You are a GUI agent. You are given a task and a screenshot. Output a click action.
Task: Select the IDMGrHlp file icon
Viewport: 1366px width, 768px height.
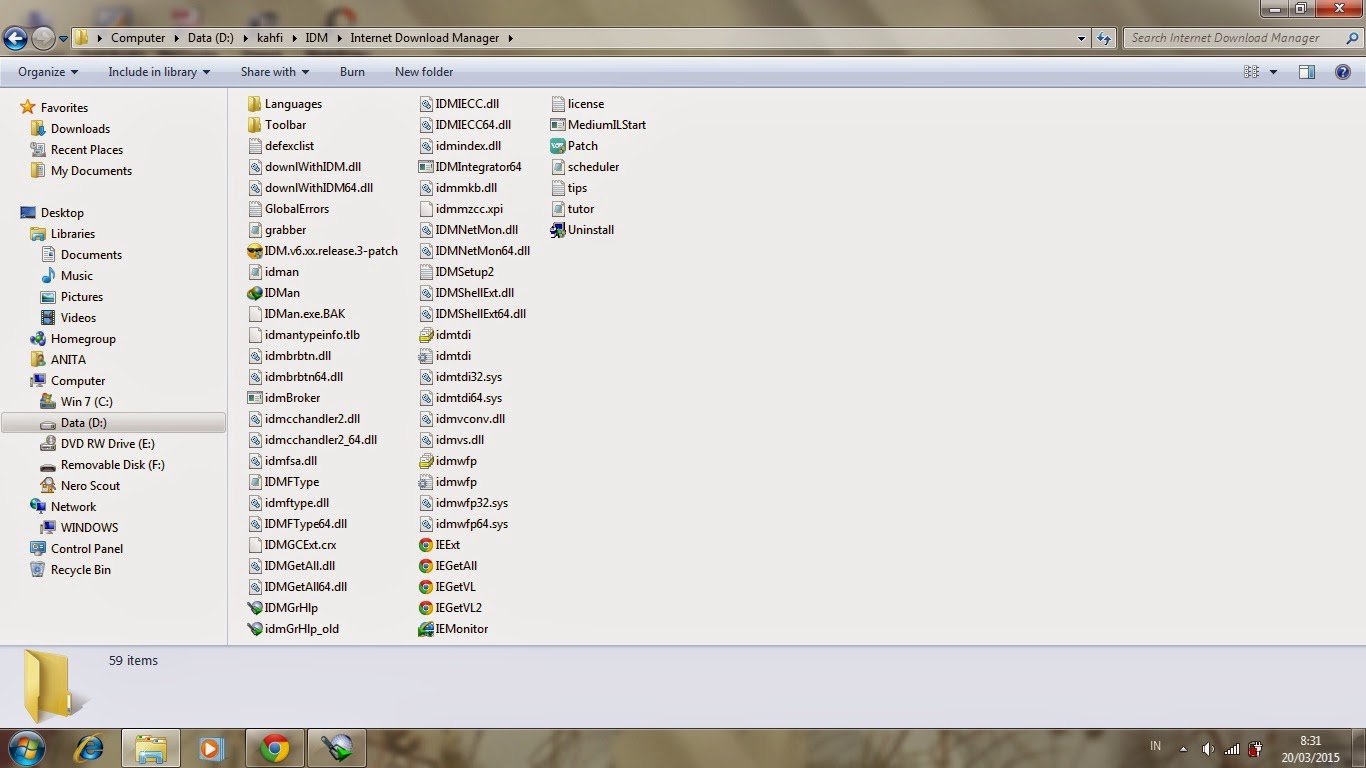tap(255, 608)
